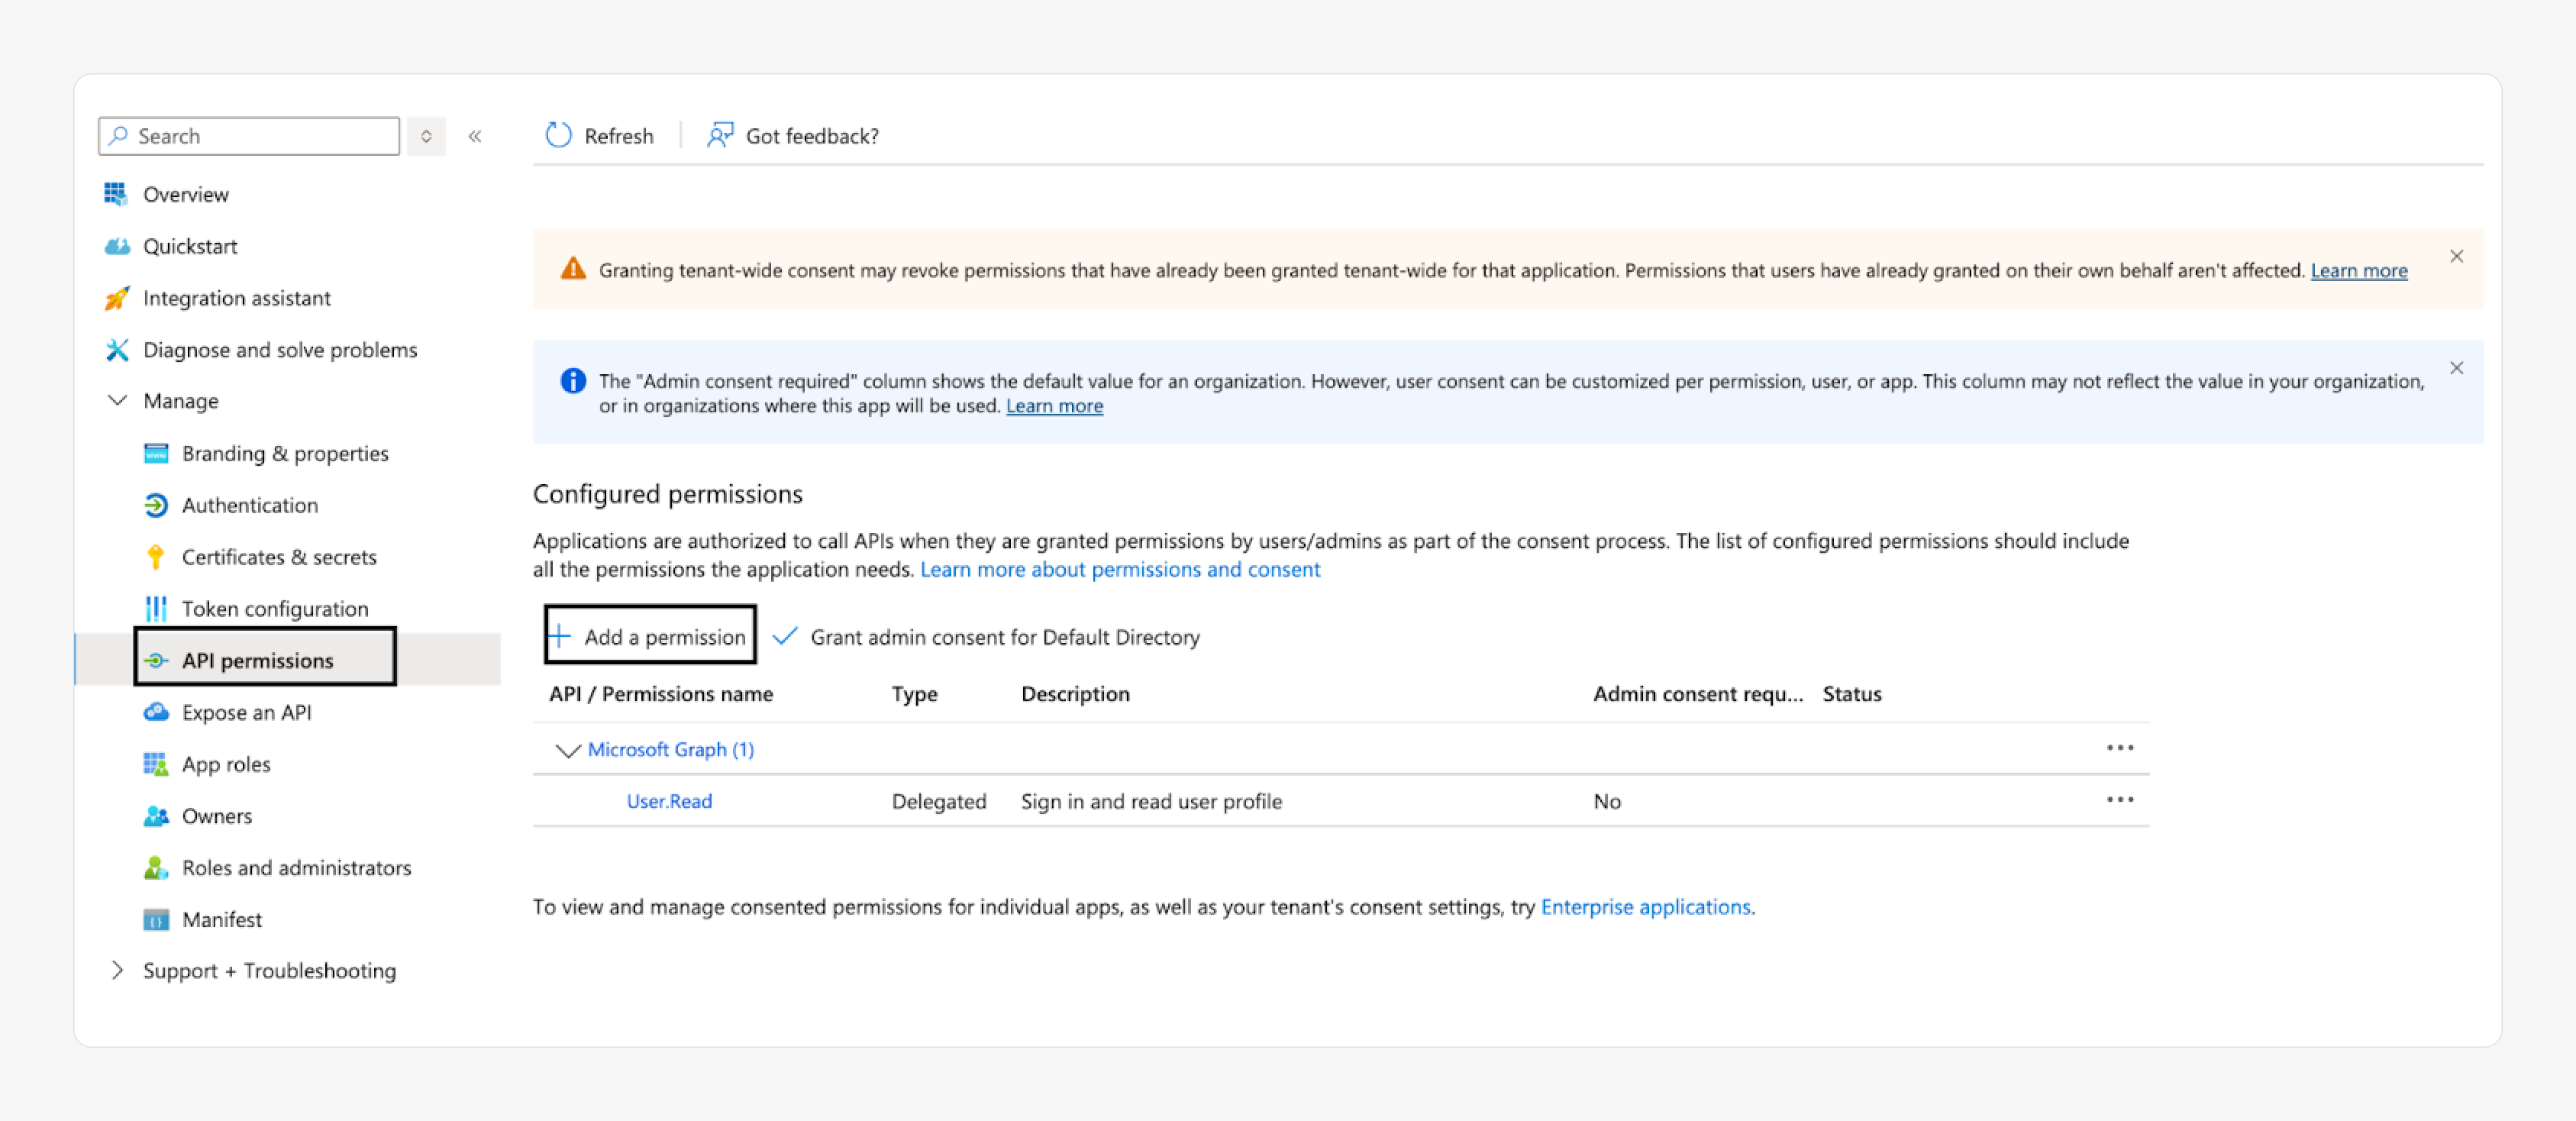Expand Support + Troubleshooting section
This screenshot has width=2576, height=1121.
tap(117, 970)
